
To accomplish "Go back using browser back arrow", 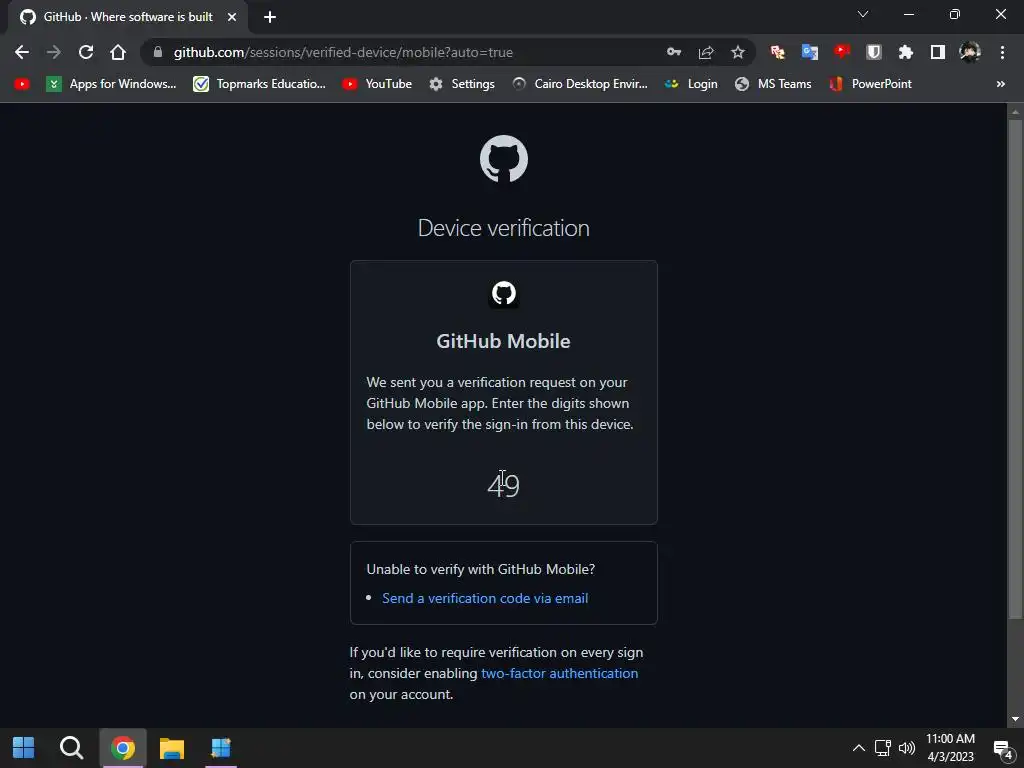I will (x=22, y=52).
